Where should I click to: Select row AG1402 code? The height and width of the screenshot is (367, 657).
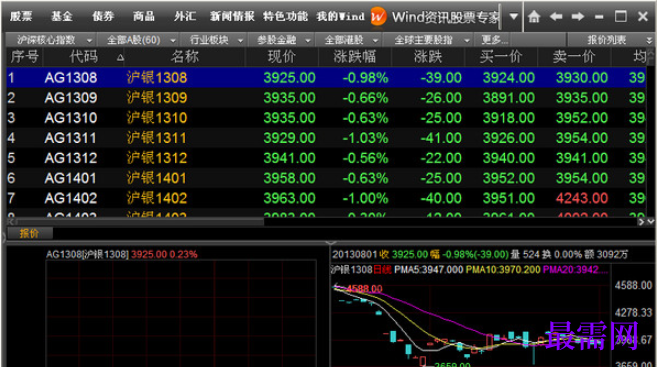click(71, 199)
